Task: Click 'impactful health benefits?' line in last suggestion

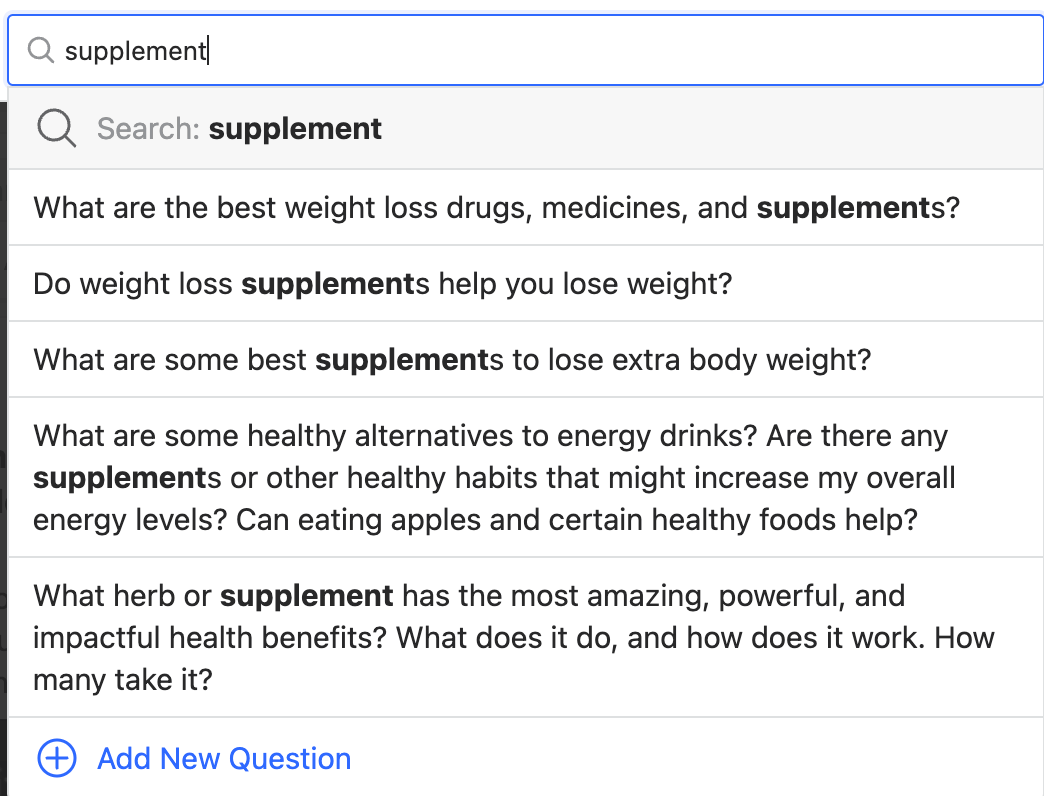Action: [x=210, y=638]
